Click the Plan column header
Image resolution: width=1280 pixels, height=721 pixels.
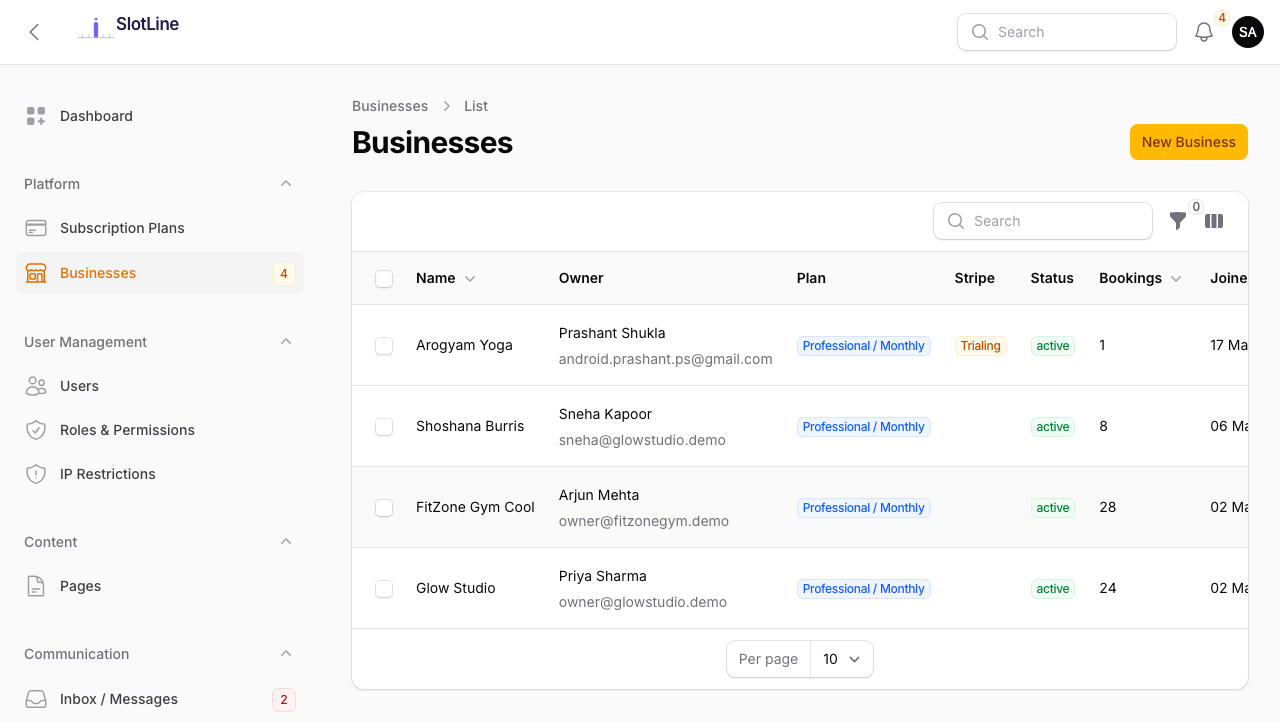(x=811, y=278)
